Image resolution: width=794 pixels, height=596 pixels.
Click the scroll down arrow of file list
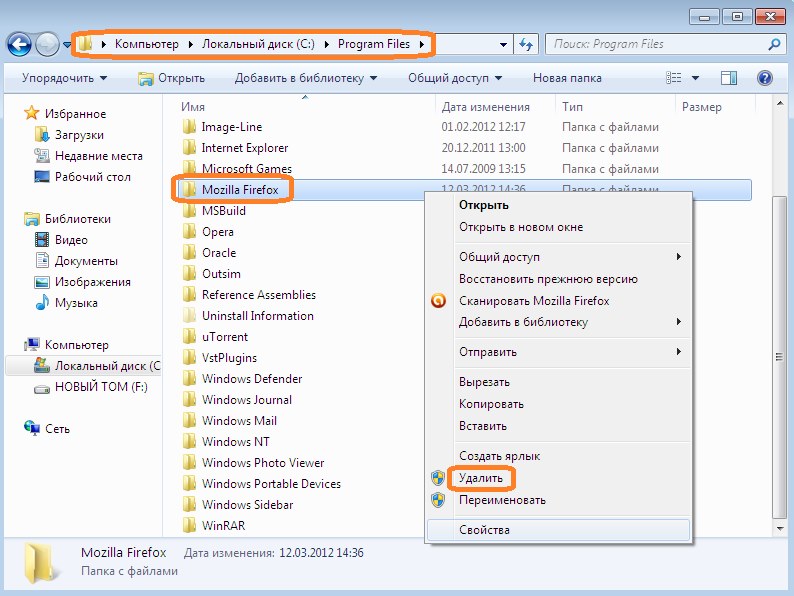point(780,529)
